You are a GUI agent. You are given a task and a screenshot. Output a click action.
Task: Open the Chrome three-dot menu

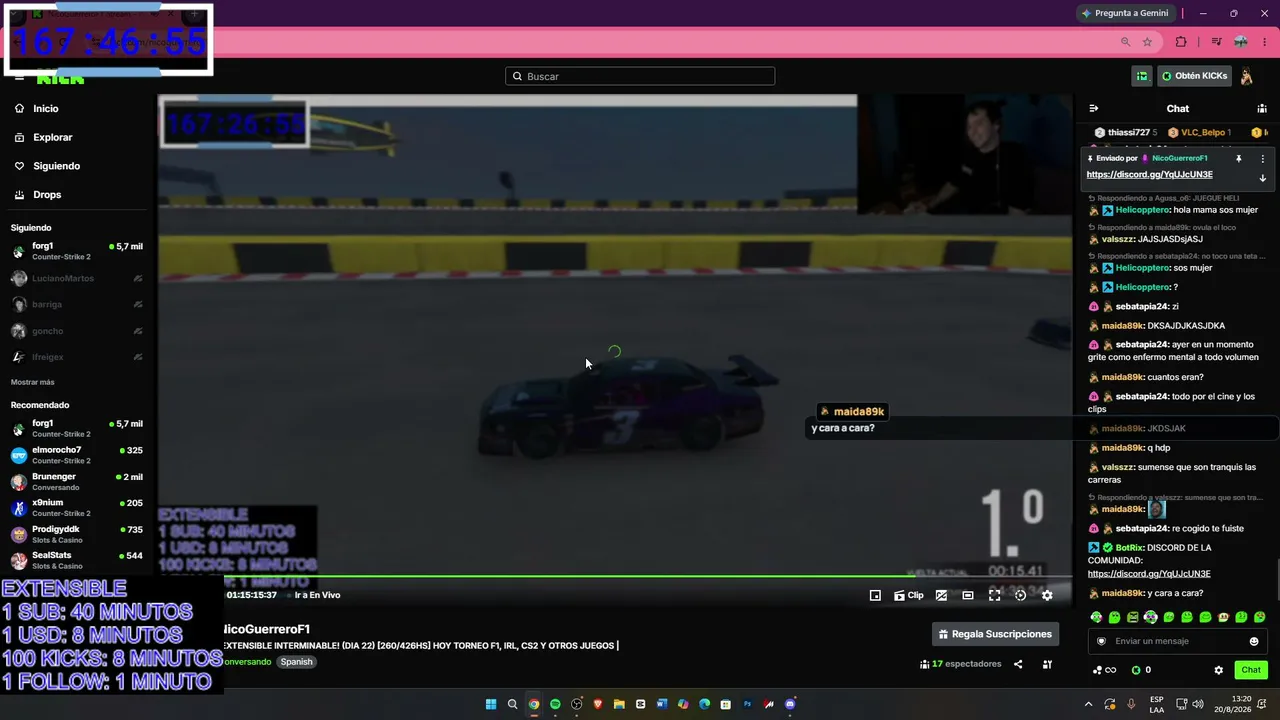[x=1264, y=42]
